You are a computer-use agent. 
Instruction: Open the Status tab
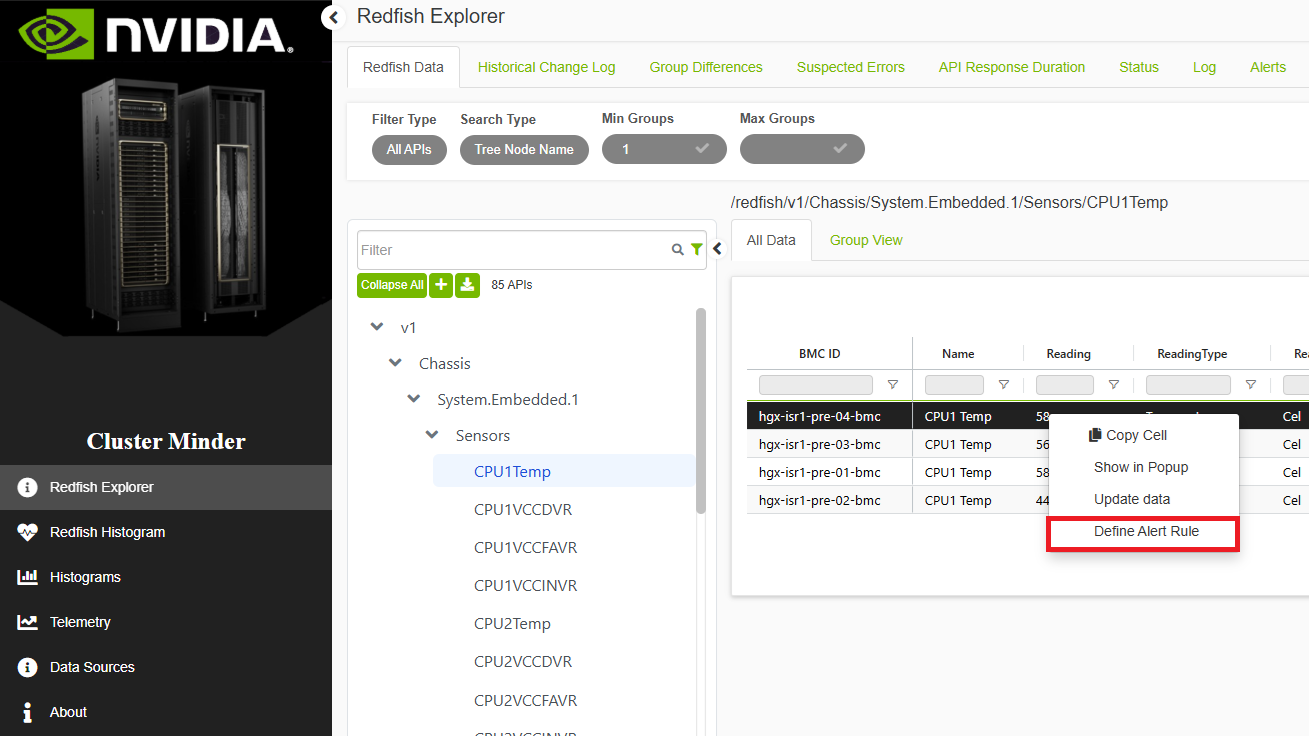pyautogui.click(x=1139, y=67)
